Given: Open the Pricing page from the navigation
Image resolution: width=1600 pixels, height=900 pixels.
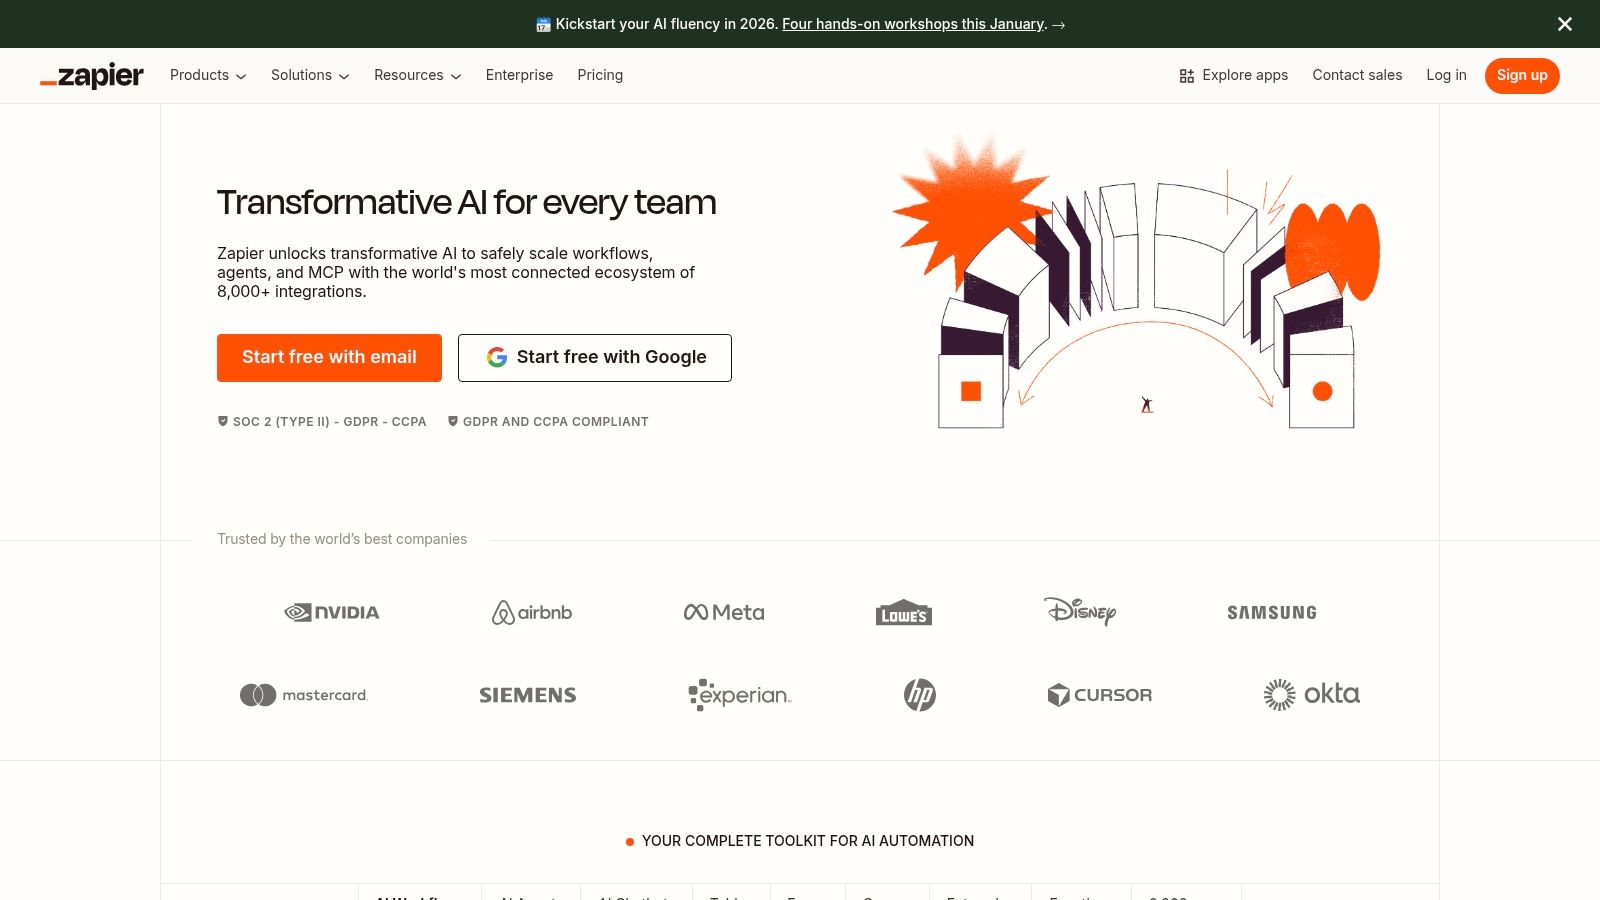Looking at the screenshot, I should click(600, 75).
